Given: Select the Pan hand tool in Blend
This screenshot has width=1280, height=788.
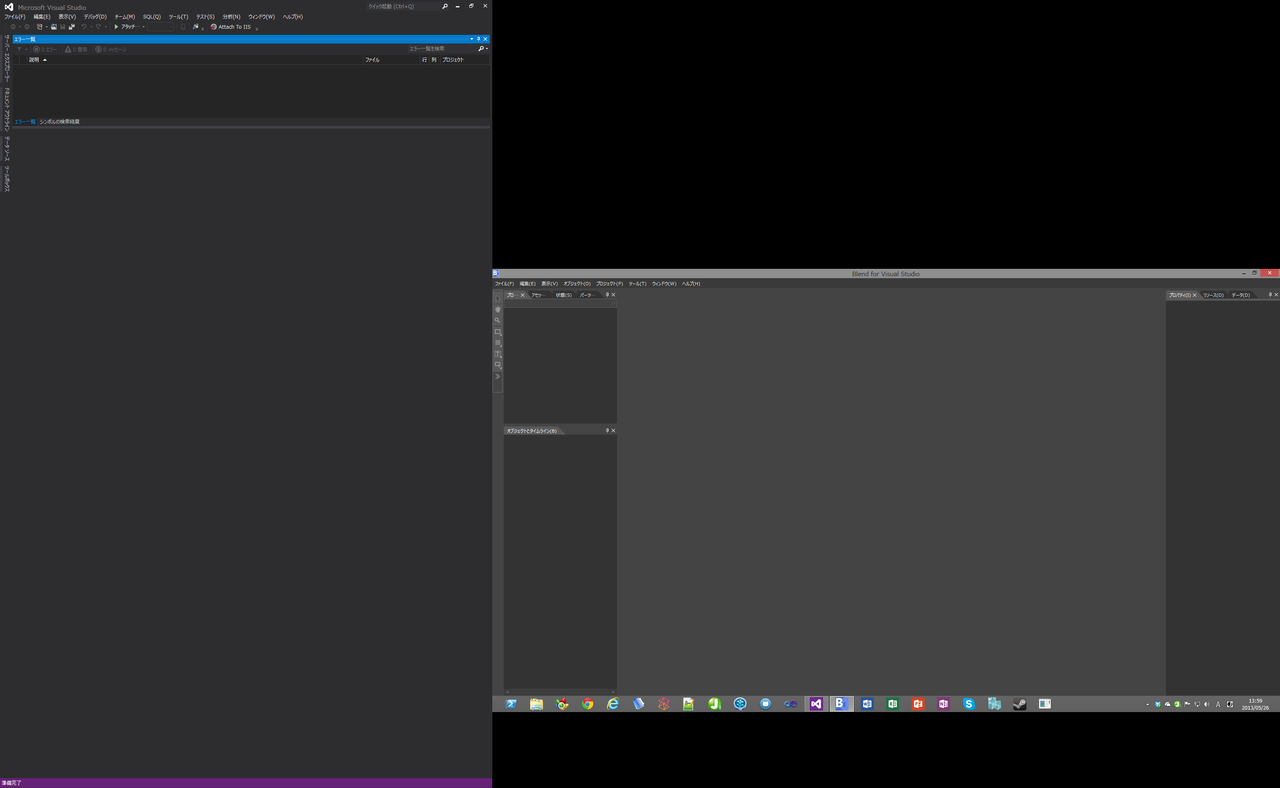Looking at the screenshot, I should click(x=498, y=310).
